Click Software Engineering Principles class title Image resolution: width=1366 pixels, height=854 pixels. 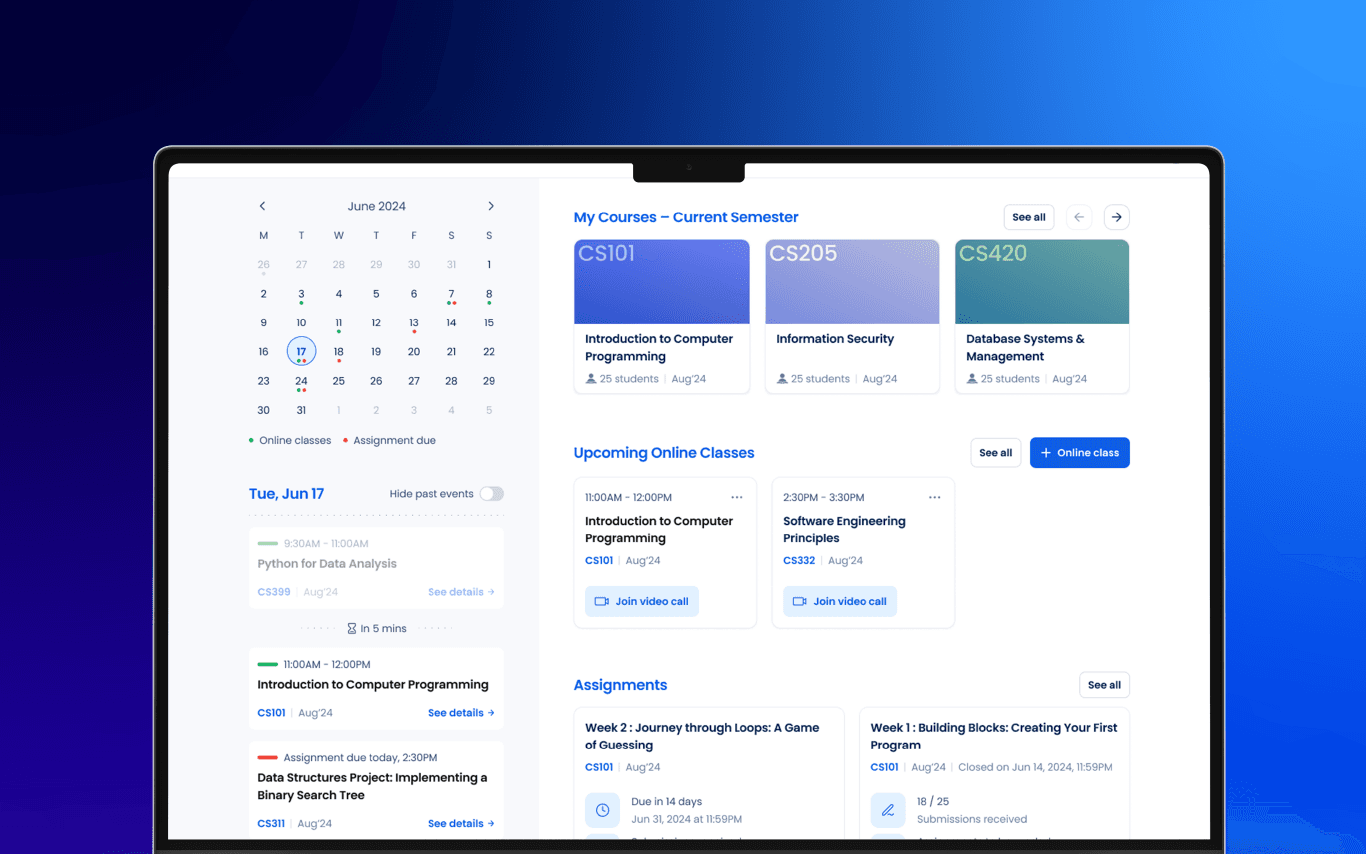844,530
